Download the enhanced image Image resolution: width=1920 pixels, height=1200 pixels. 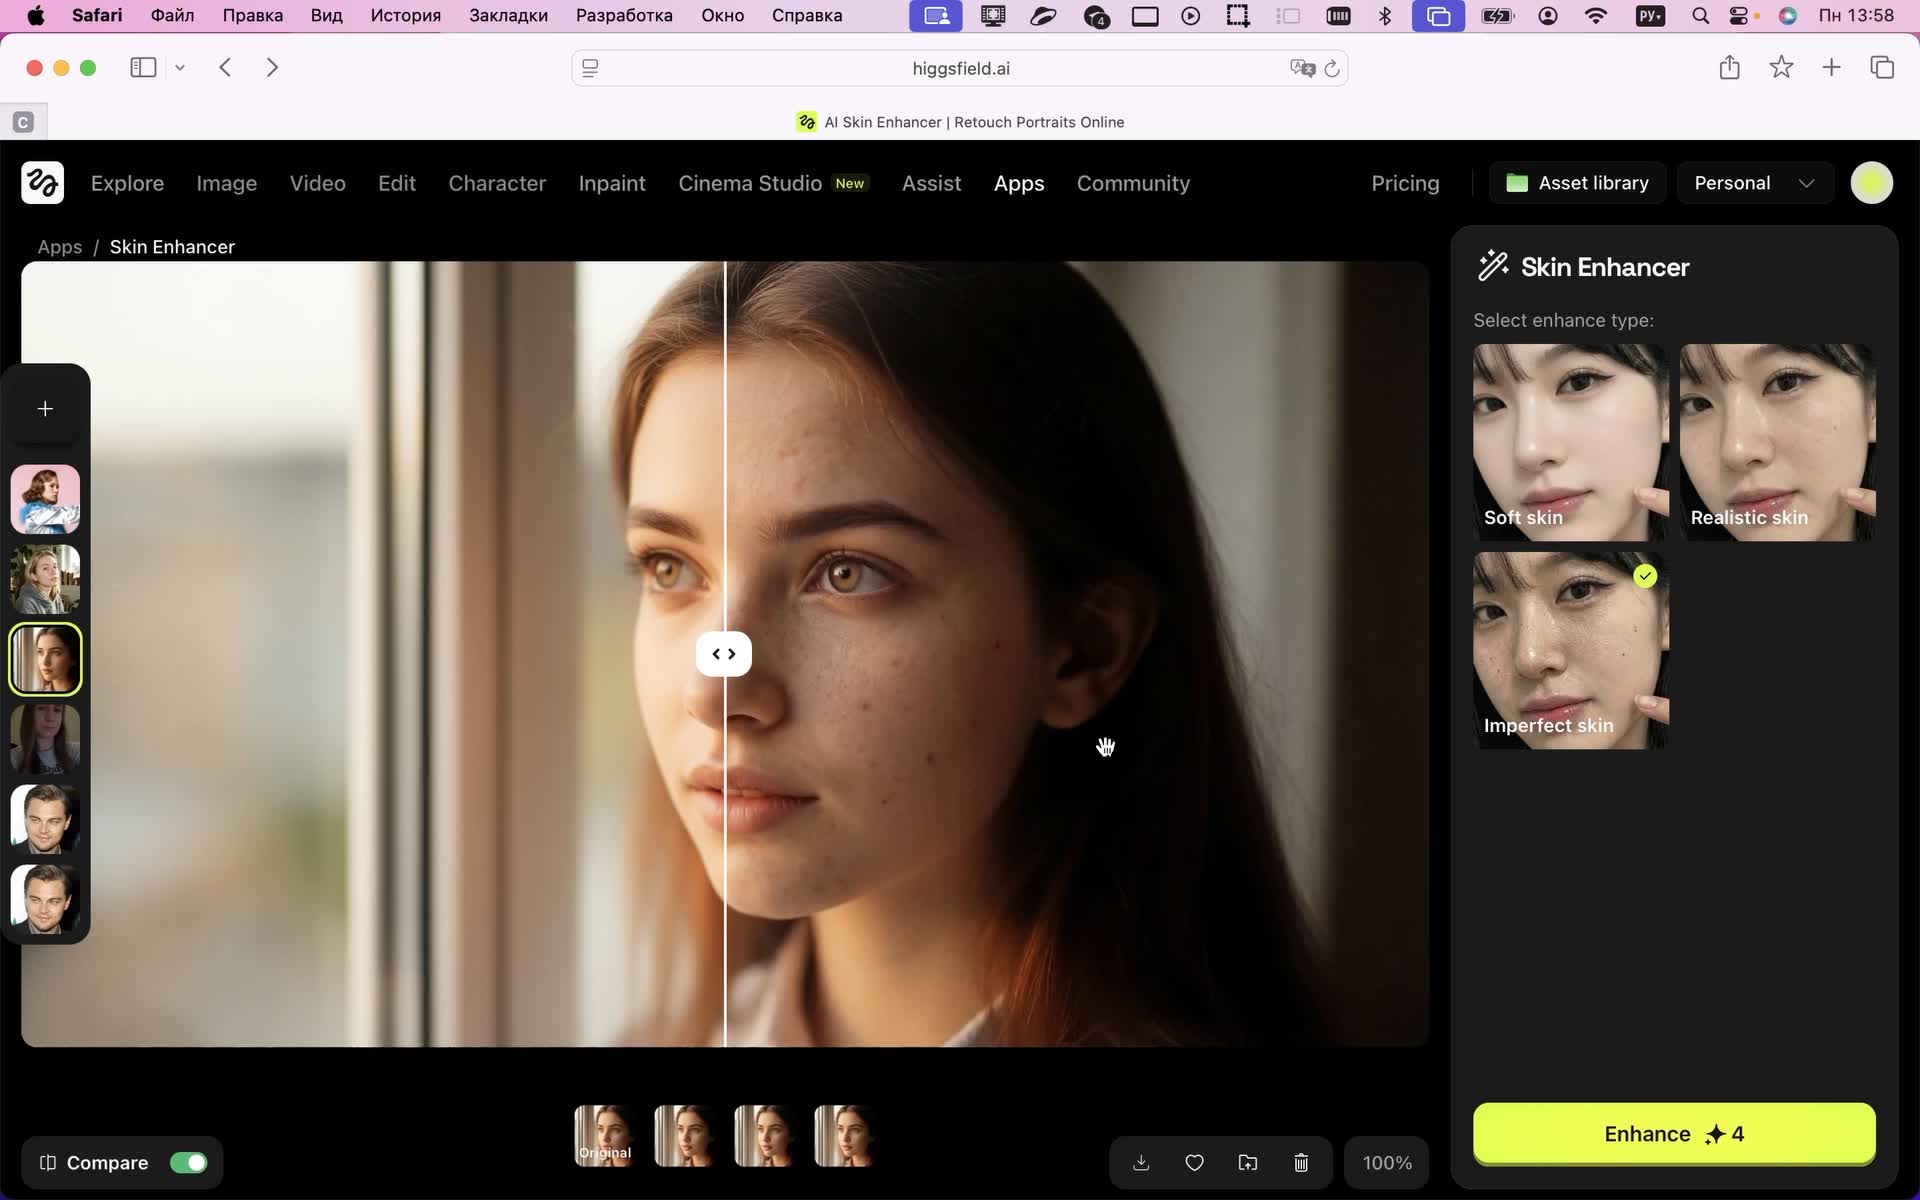pos(1141,1163)
